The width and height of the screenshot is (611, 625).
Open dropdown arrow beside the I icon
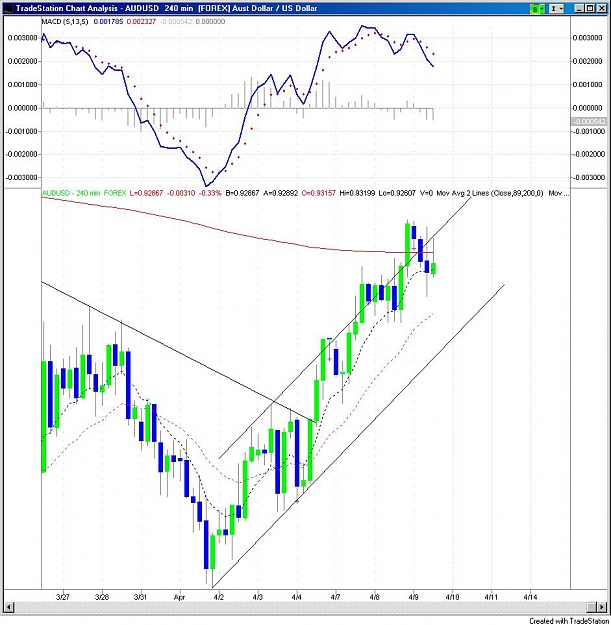tap(561, 8)
